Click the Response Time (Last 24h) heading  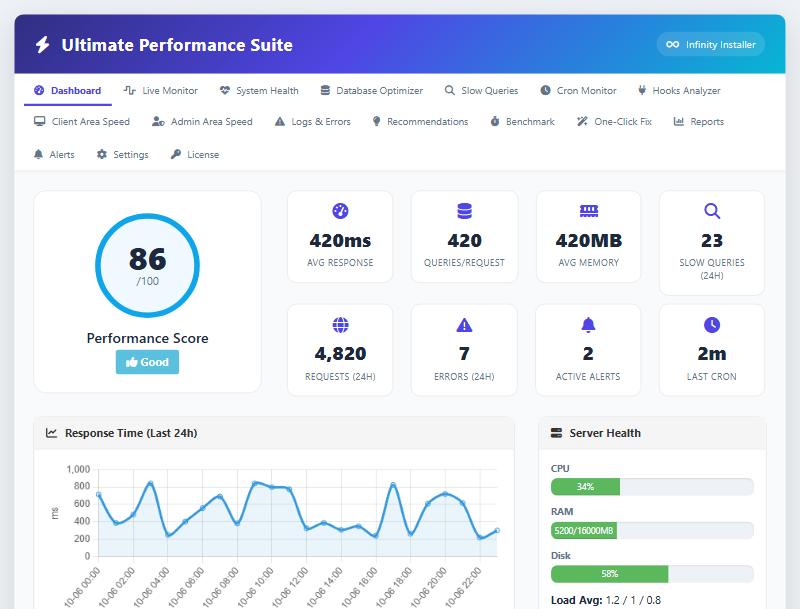click(131, 433)
